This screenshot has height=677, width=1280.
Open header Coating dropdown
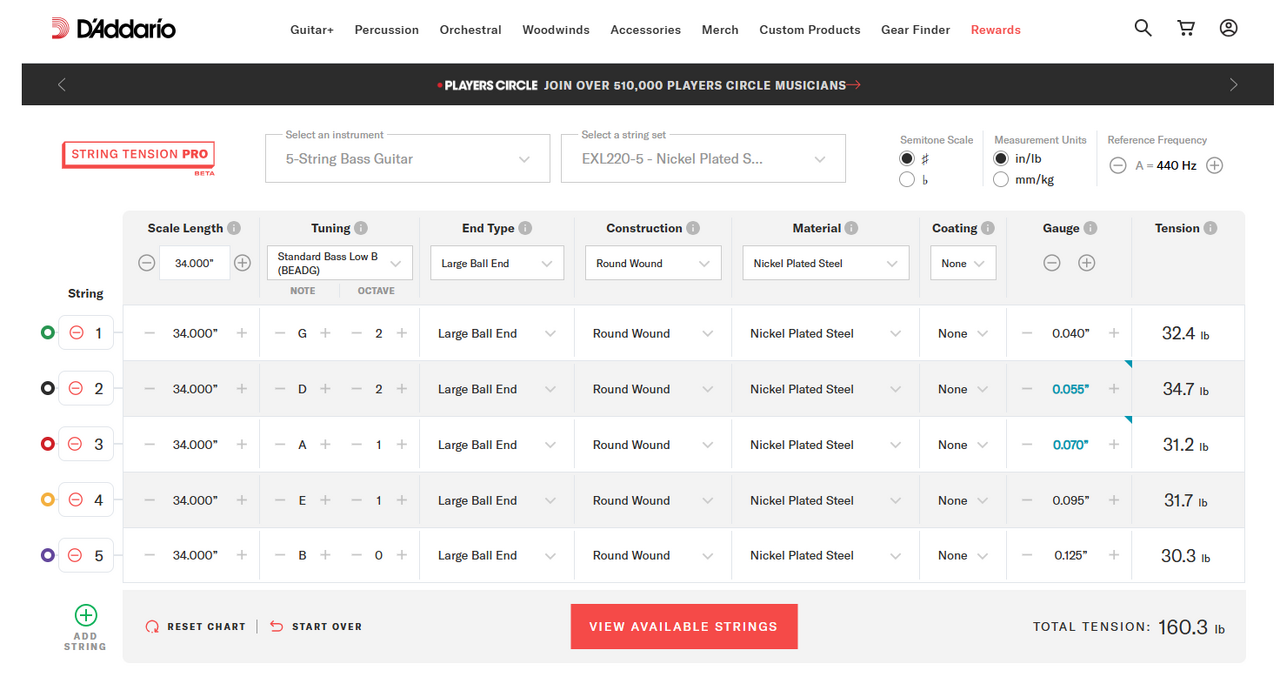click(963, 263)
